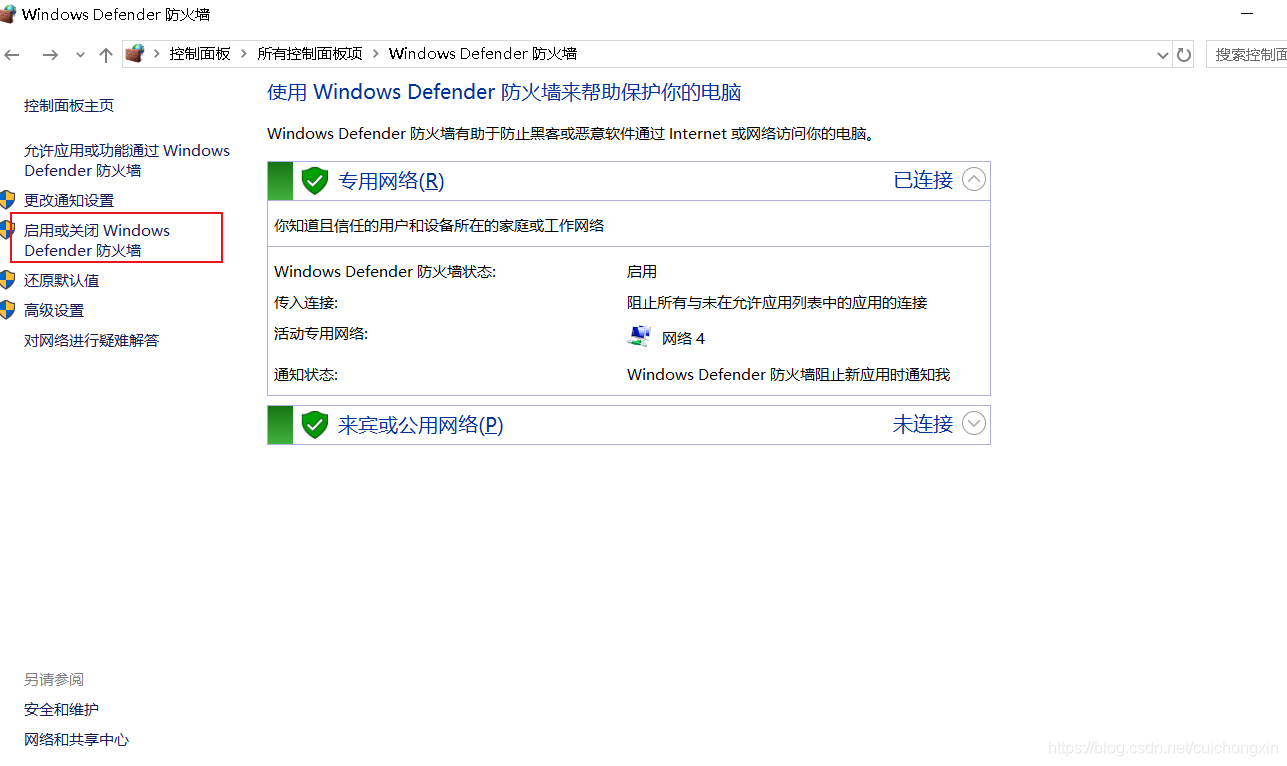The image size is (1287, 766).
Task: Click the green shield icon for 专用网络
Action: (x=315, y=180)
